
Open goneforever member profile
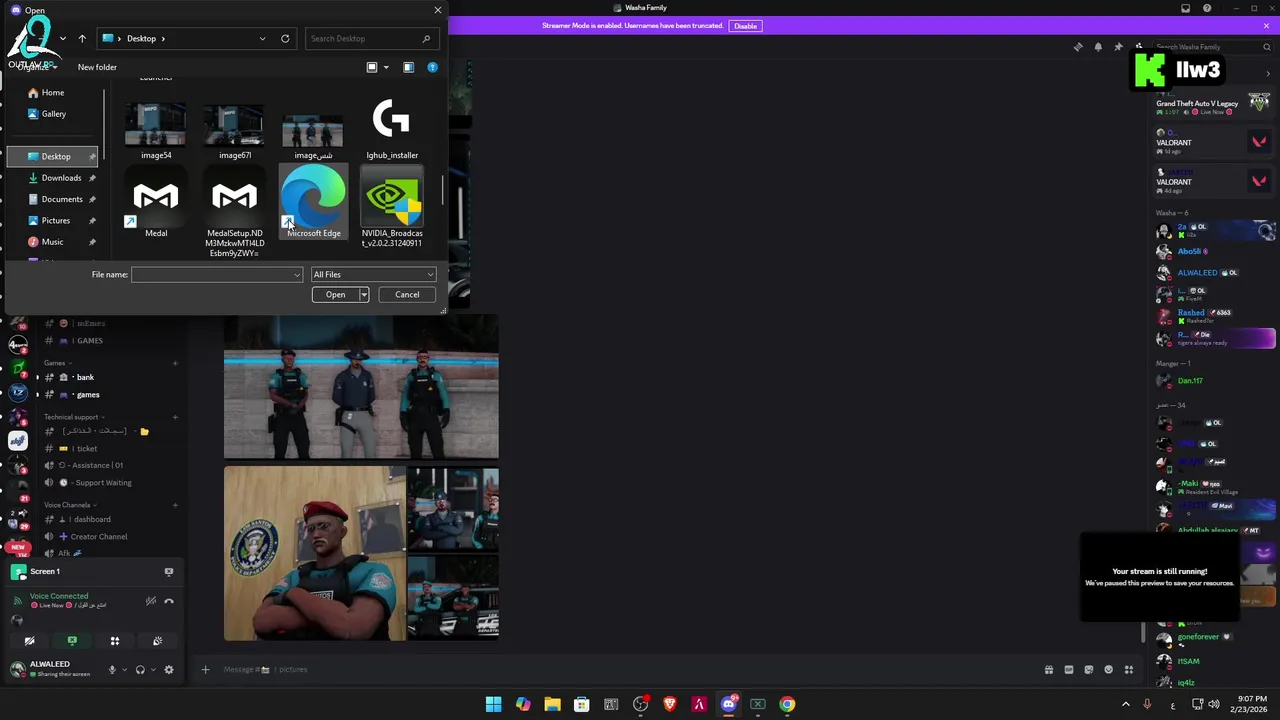1198,637
